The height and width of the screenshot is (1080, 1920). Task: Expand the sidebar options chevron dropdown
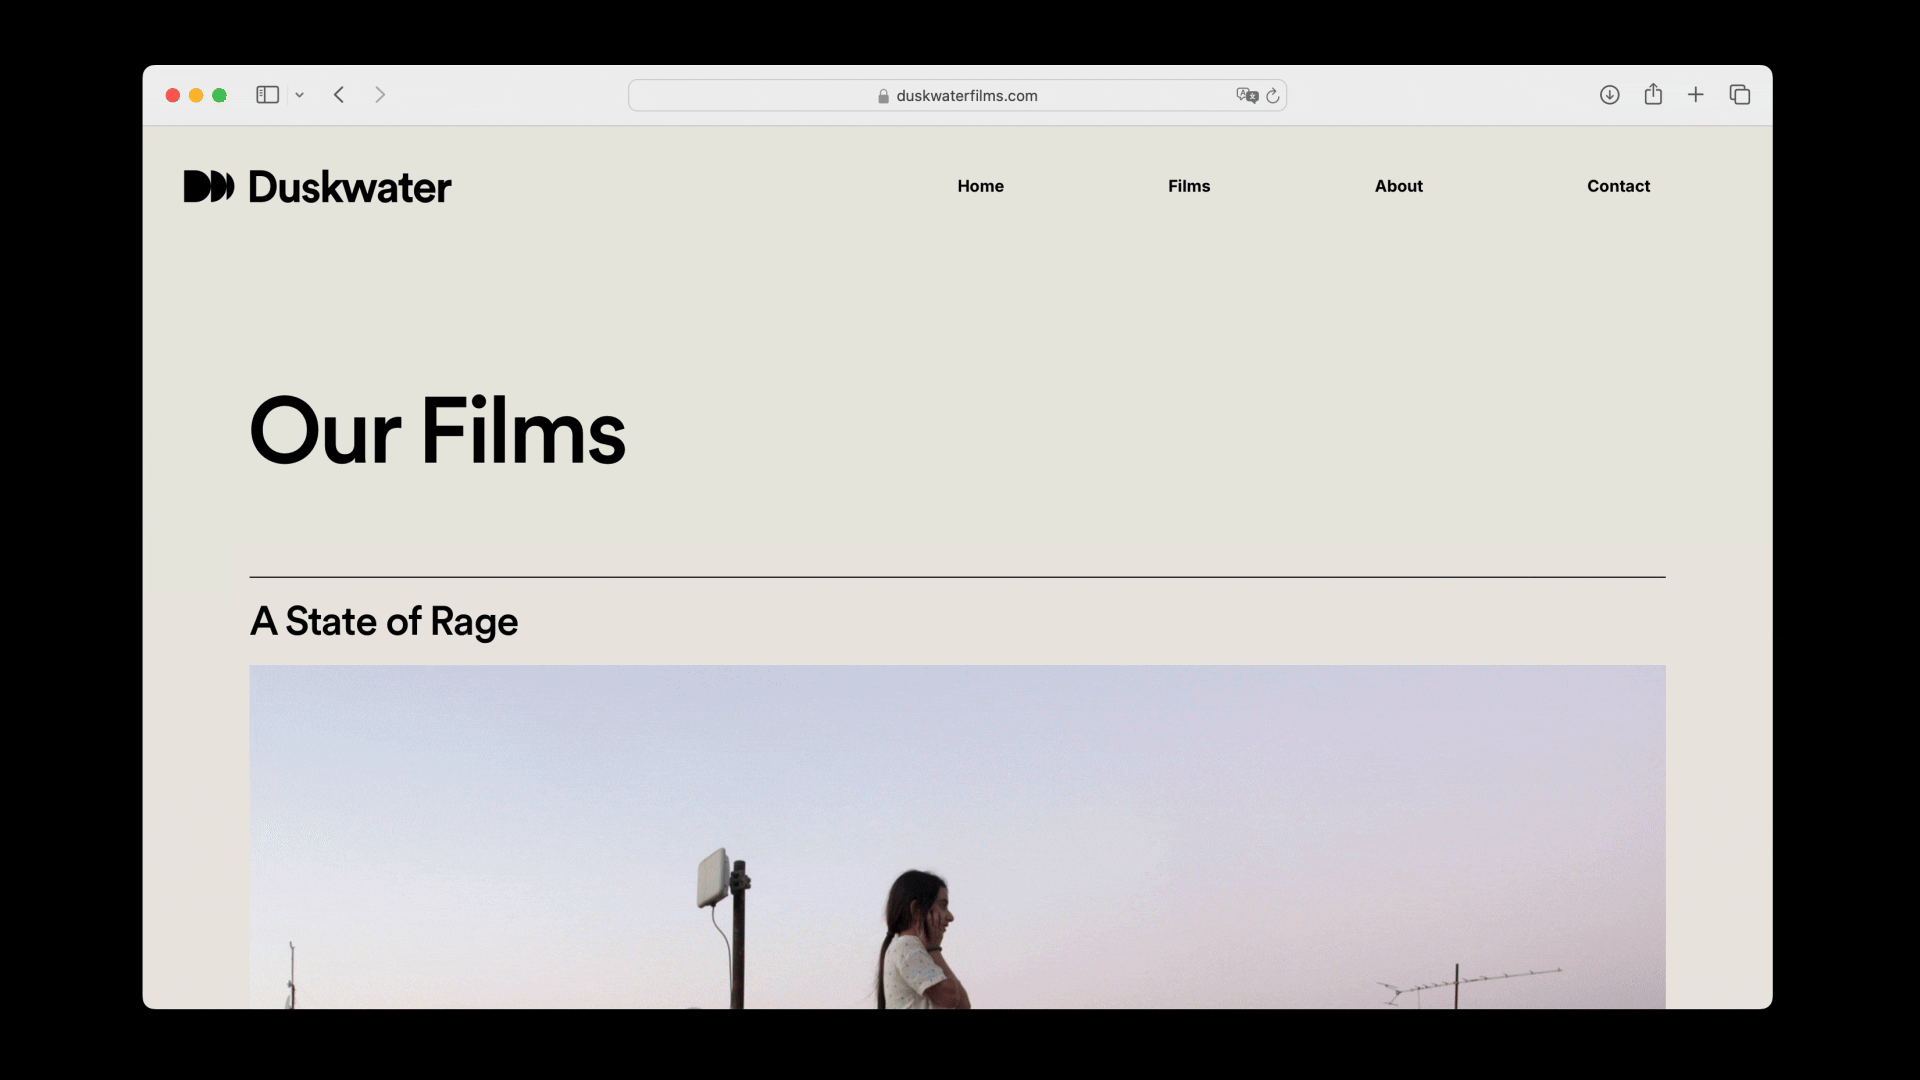coord(299,95)
